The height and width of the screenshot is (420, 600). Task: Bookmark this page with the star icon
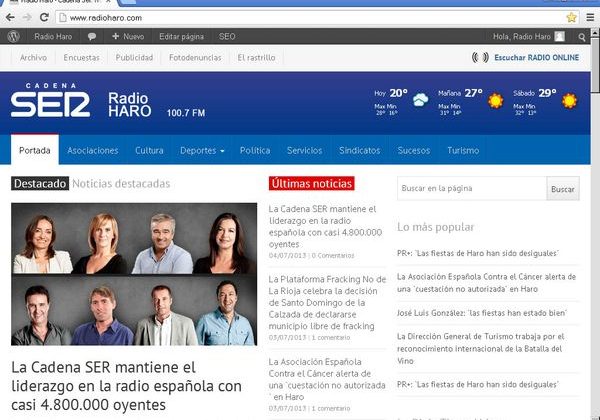click(571, 18)
